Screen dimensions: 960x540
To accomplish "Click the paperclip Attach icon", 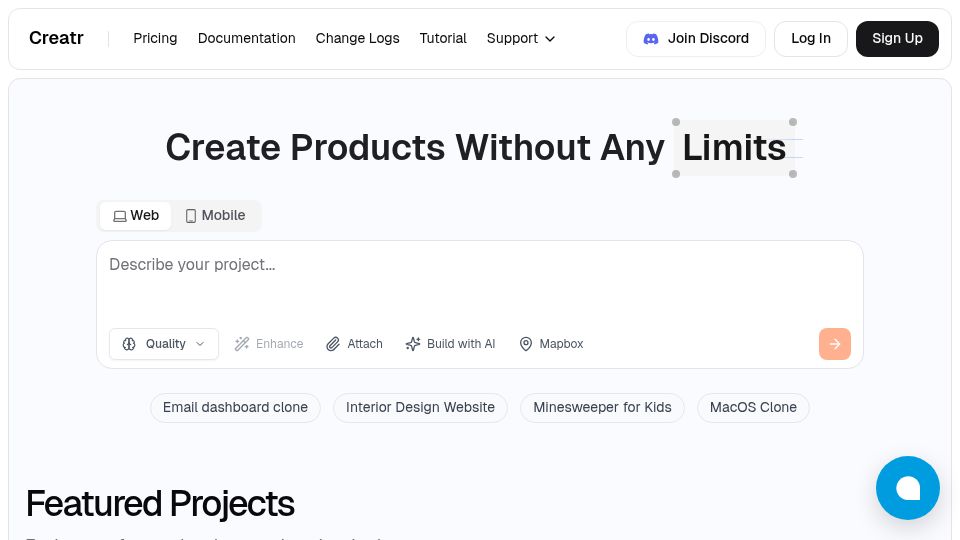I will tap(333, 344).
